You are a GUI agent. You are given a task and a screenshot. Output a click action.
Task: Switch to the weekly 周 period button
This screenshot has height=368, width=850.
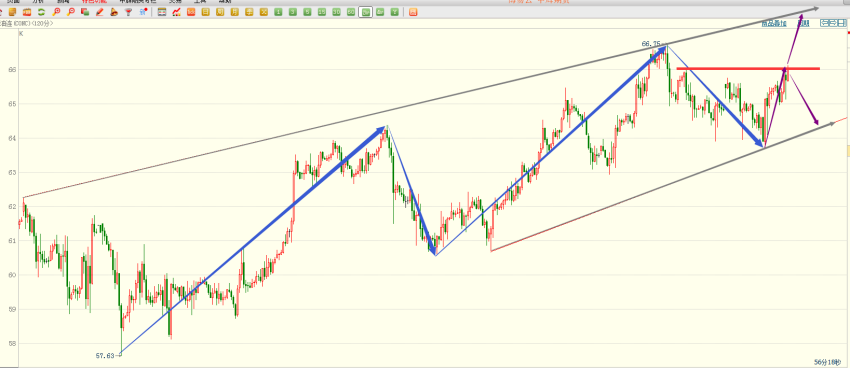coord(220,12)
